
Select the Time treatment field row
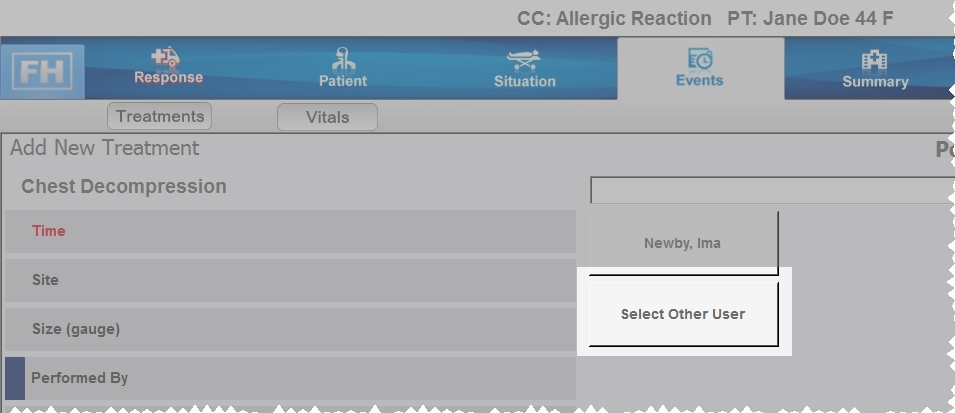click(291, 231)
